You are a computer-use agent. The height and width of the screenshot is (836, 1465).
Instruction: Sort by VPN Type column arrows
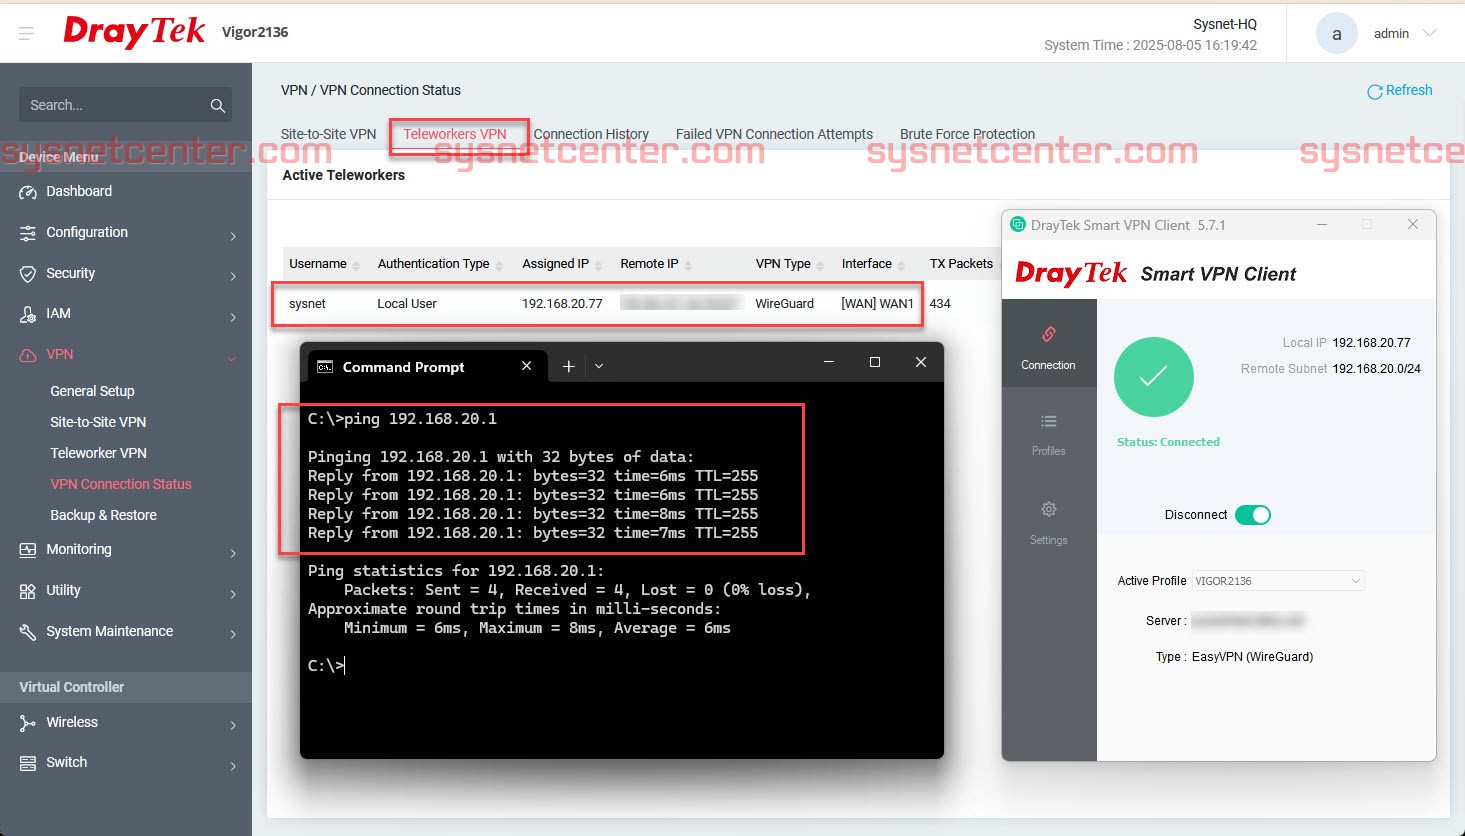click(820, 265)
